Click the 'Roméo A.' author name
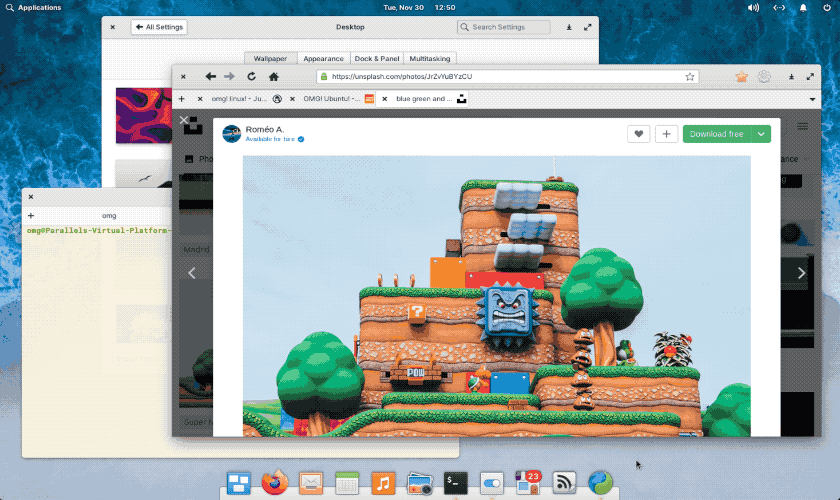Image resolution: width=840 pixels, height=500 pixels. coord(265,129)
